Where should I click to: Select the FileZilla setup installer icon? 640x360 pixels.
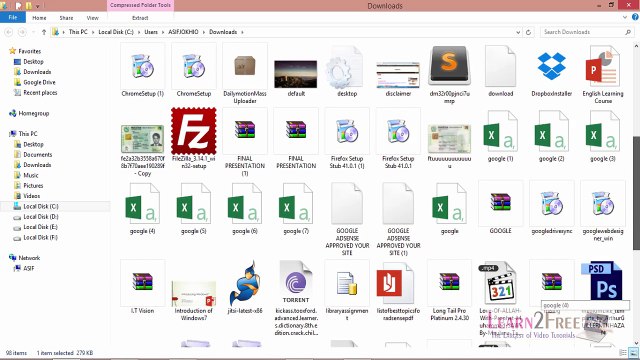194,131
